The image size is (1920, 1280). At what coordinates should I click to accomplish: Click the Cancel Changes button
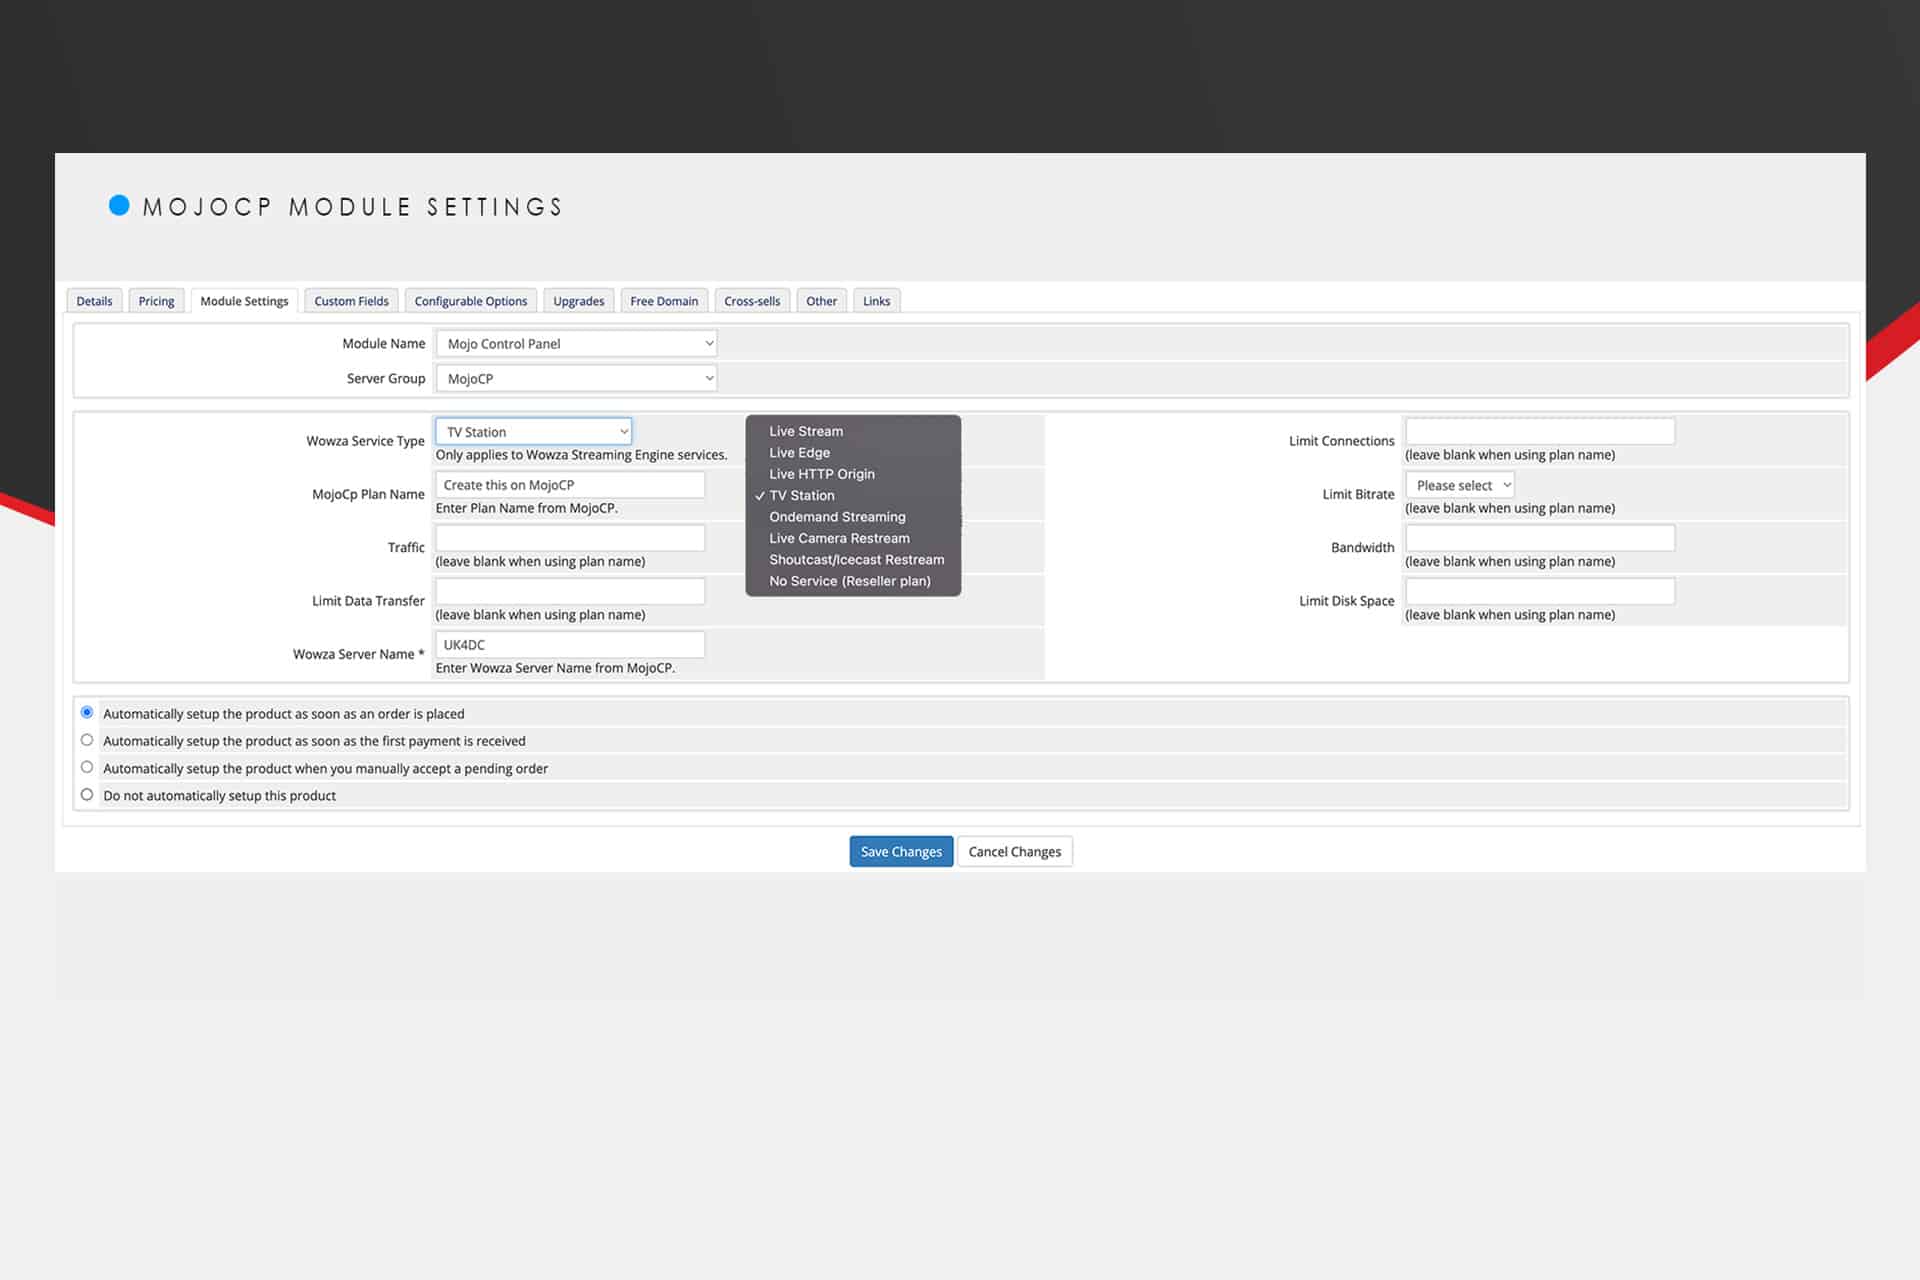click(x=1014, y=851)
